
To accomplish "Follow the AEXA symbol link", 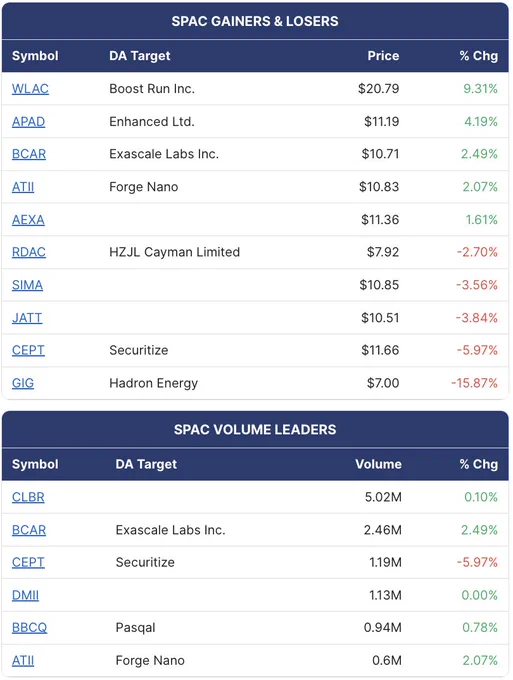I will pos(28,220).
